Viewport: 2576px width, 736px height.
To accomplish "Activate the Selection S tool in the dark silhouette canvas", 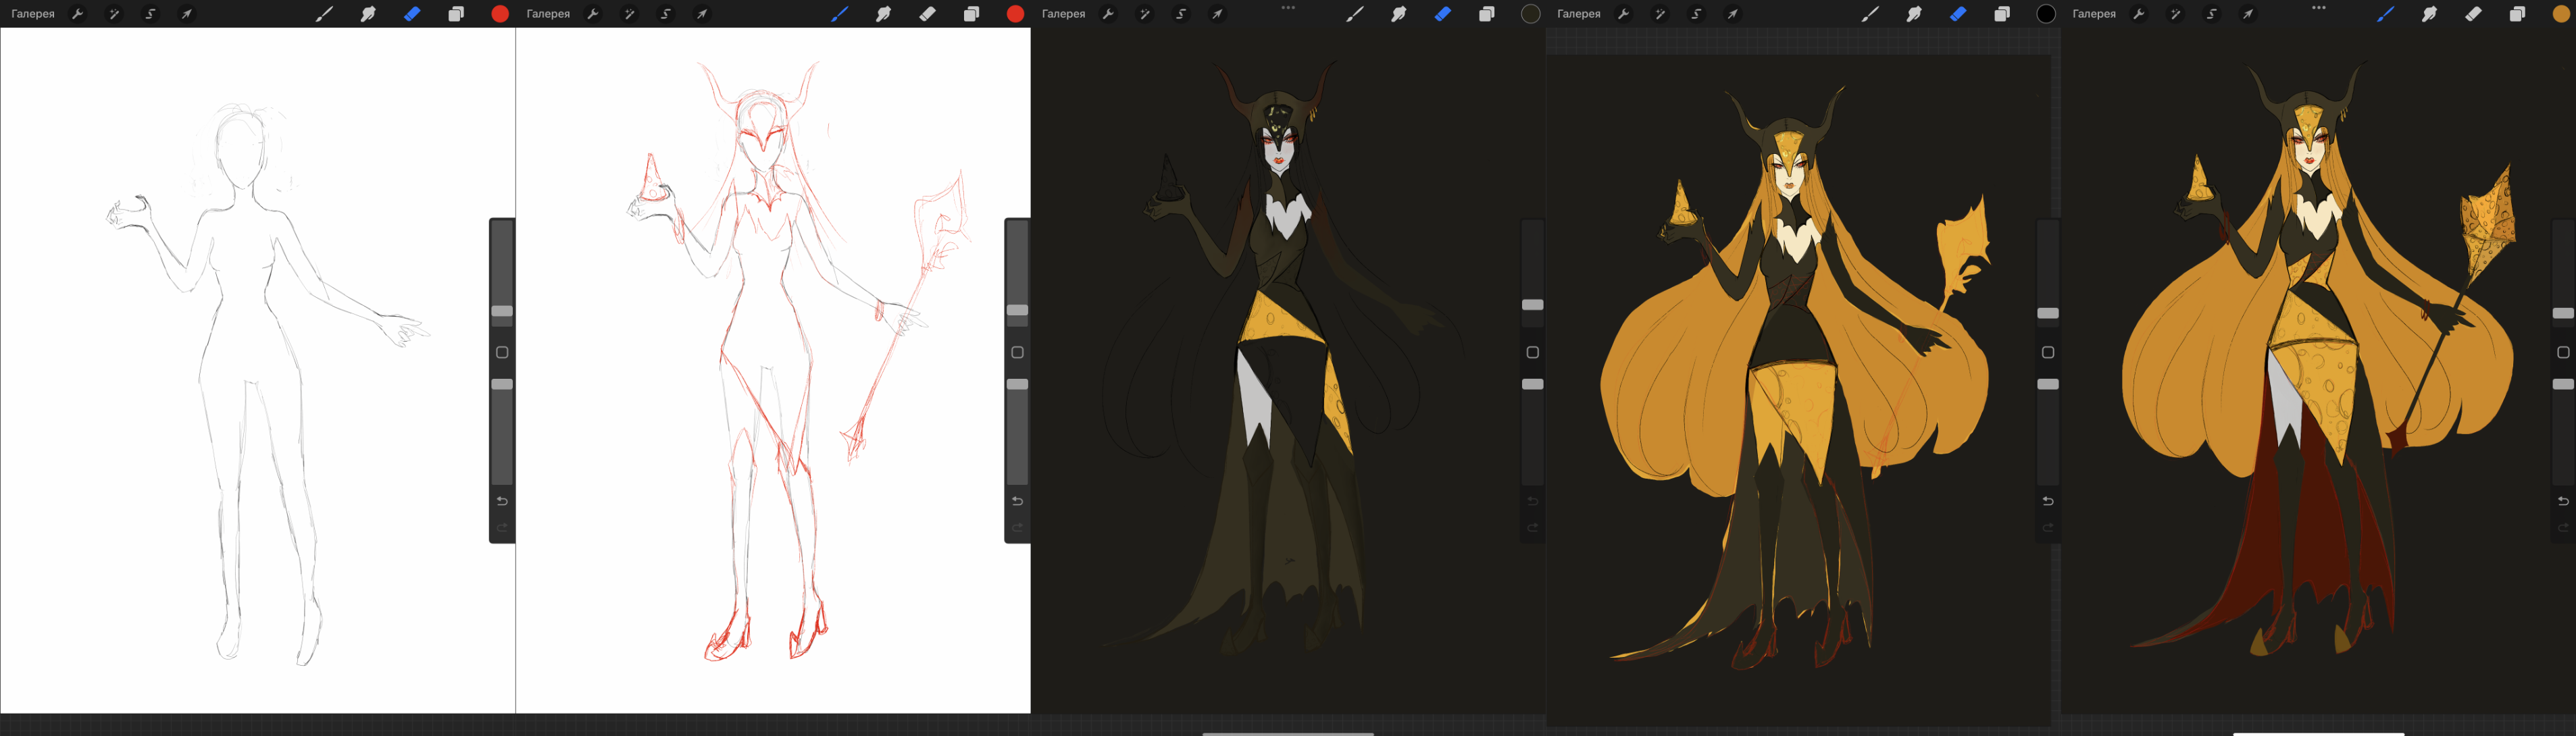I will 1181,14.
